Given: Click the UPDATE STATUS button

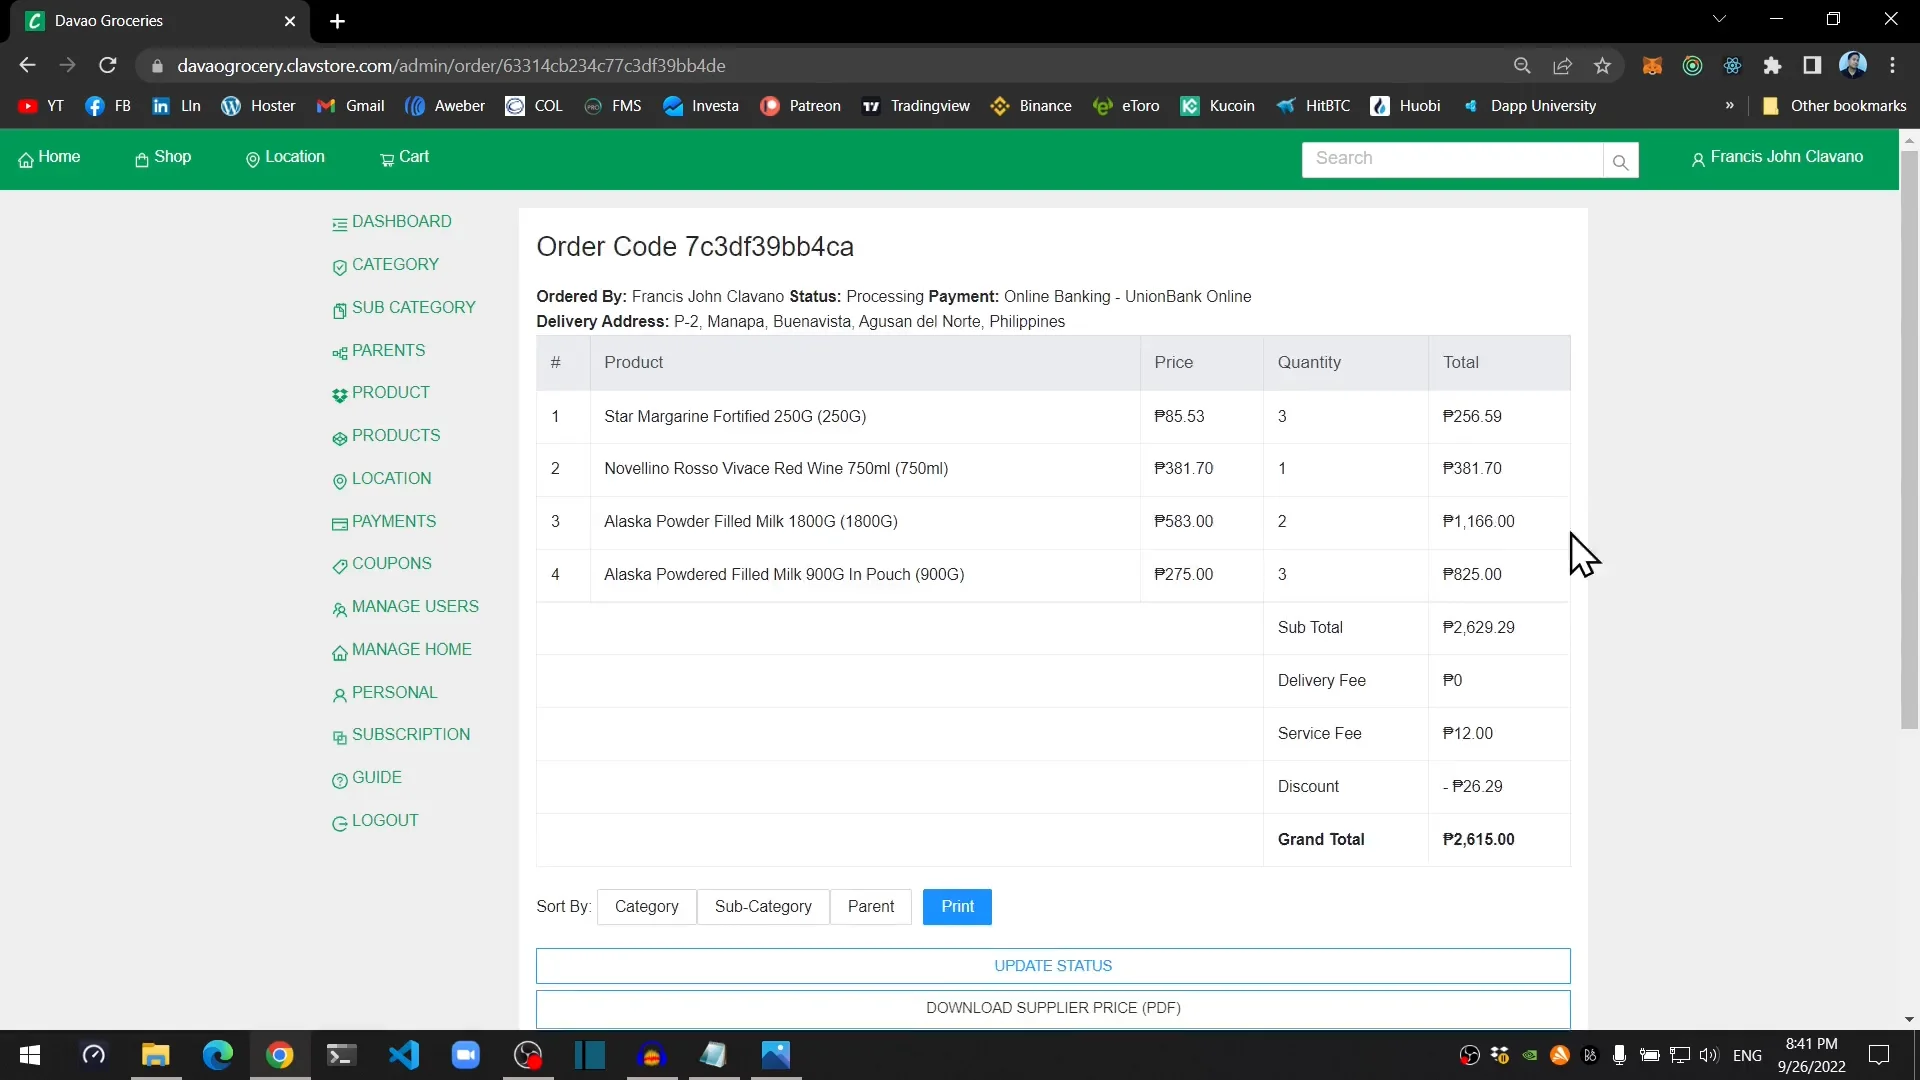Looking at the screenshot, I should (1052, 966).
